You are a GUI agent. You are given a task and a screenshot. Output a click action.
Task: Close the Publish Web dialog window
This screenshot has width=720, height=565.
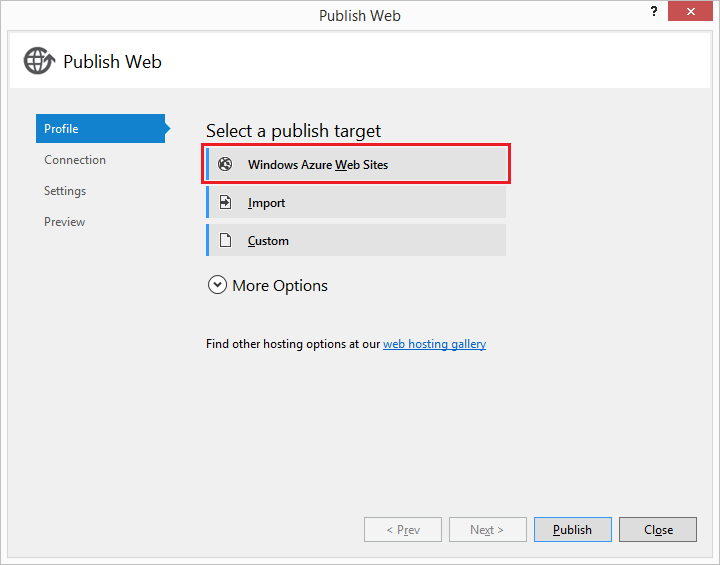pyautogui.click(x=691, y=11)
